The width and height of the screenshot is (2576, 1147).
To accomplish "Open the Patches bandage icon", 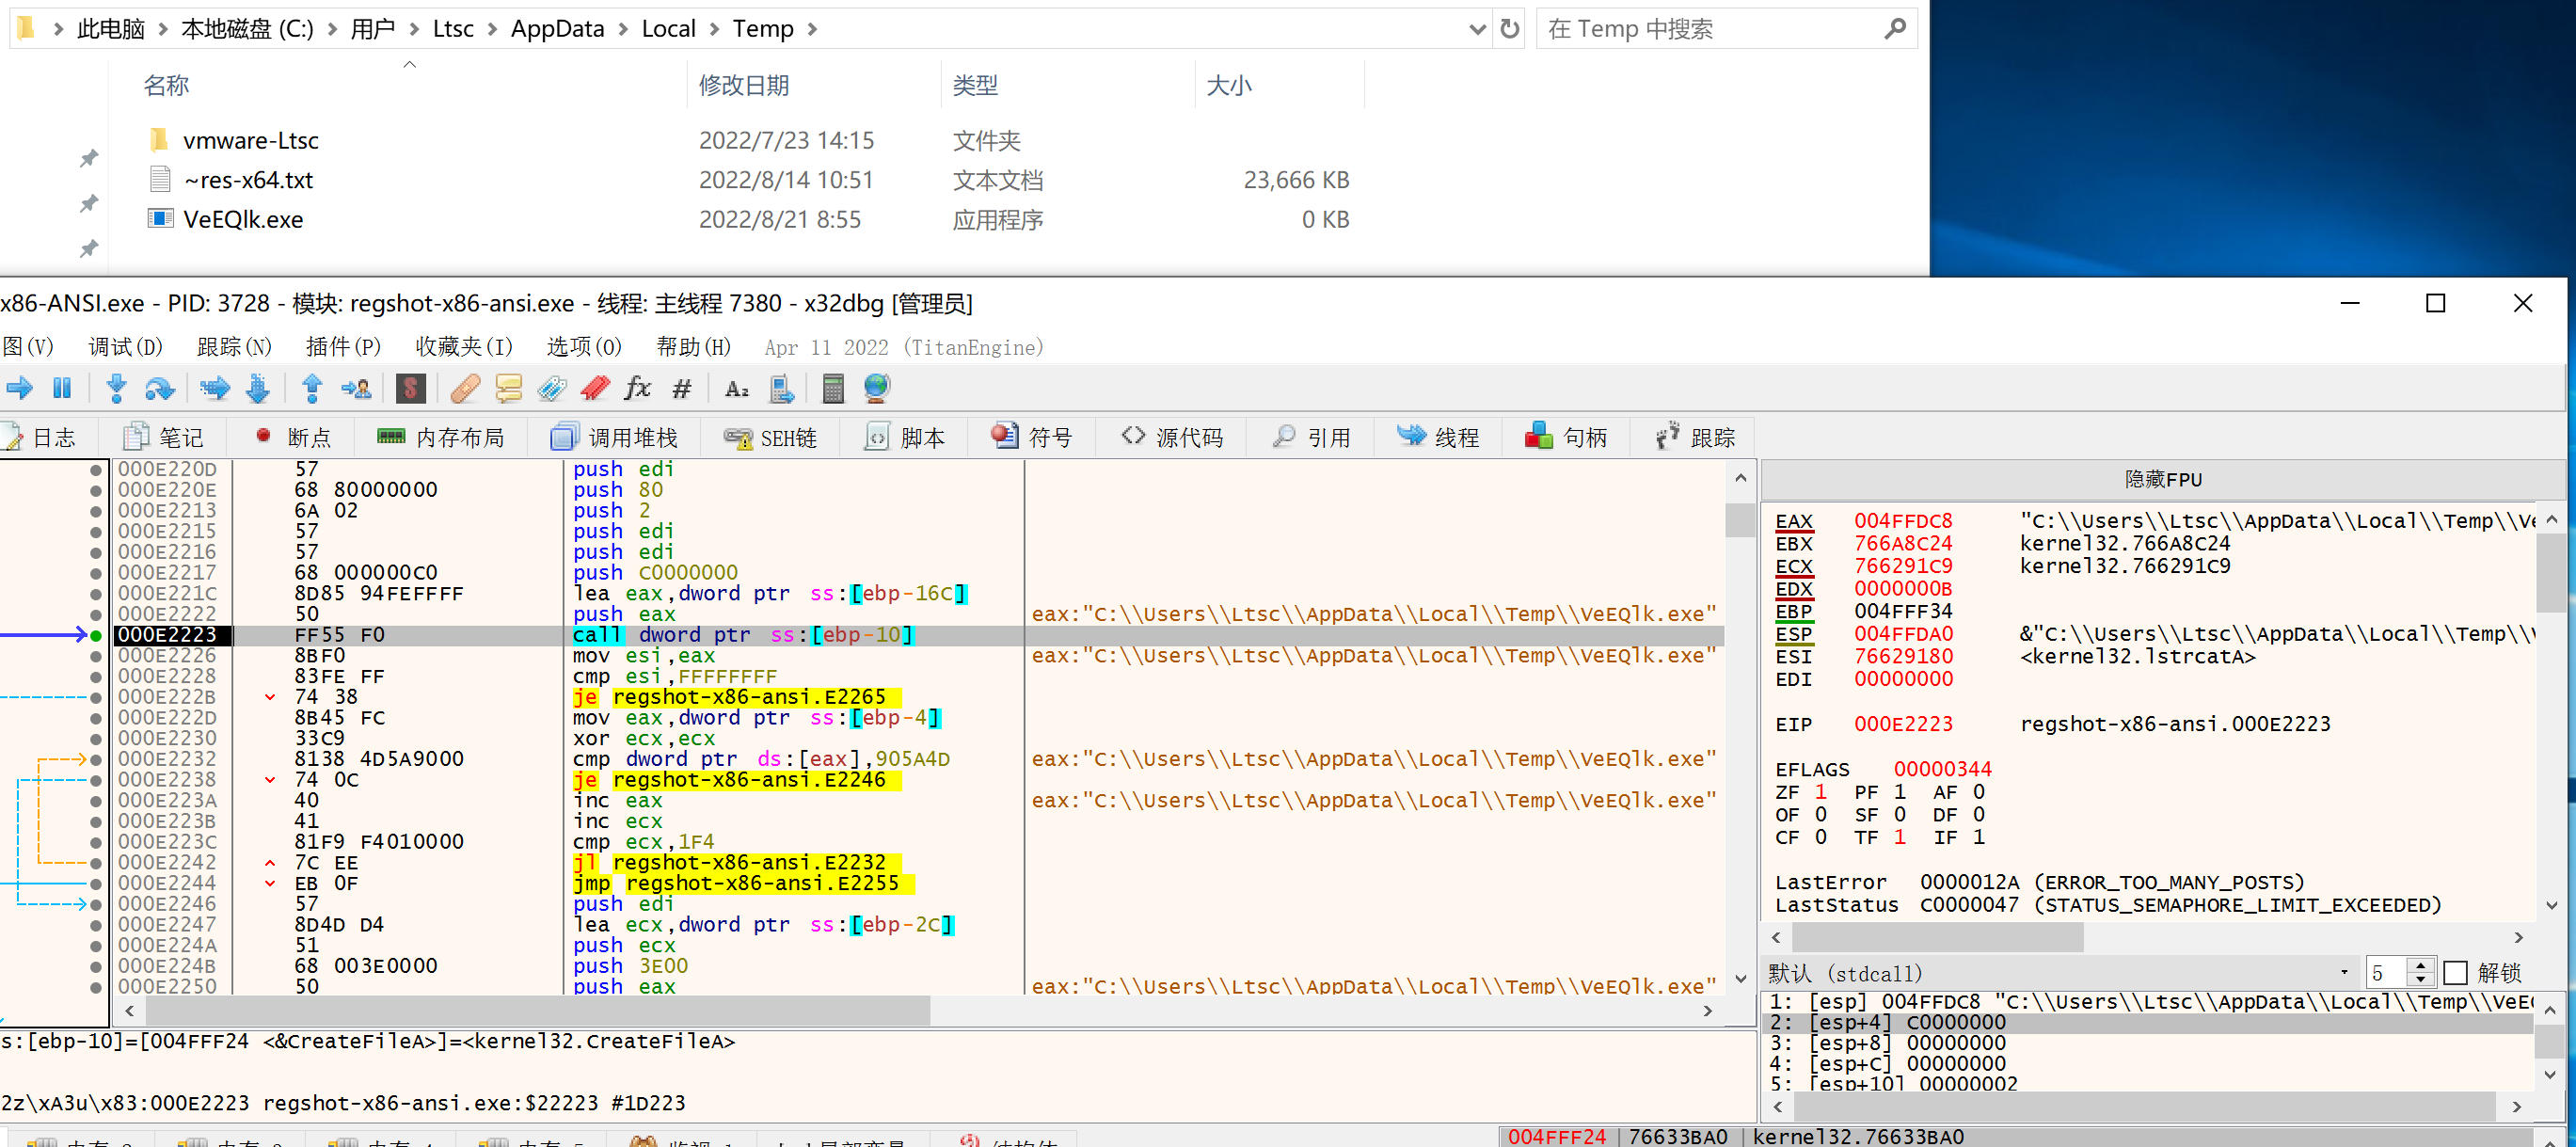I will (465, 389).
